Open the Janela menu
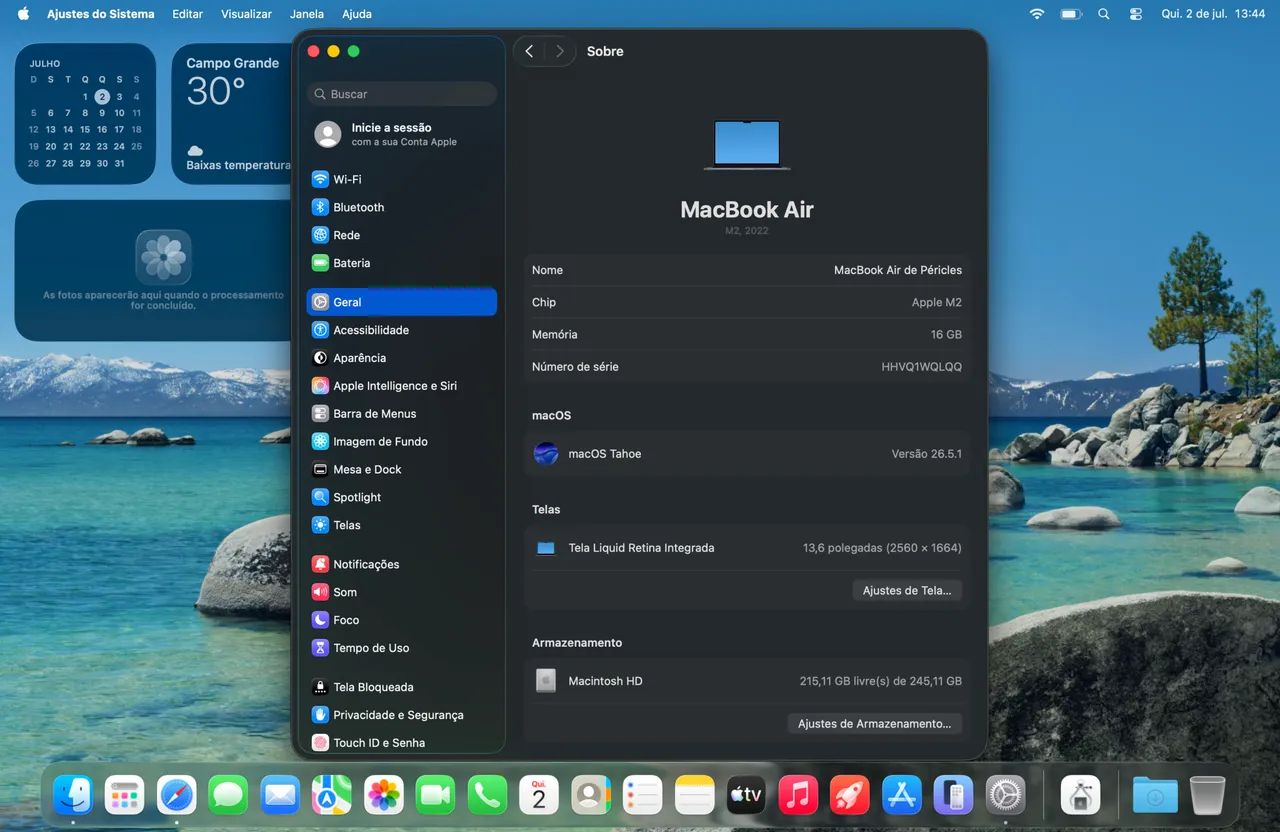The width and height of the screenshot is (1280, 832). click(x=307, y=14)
